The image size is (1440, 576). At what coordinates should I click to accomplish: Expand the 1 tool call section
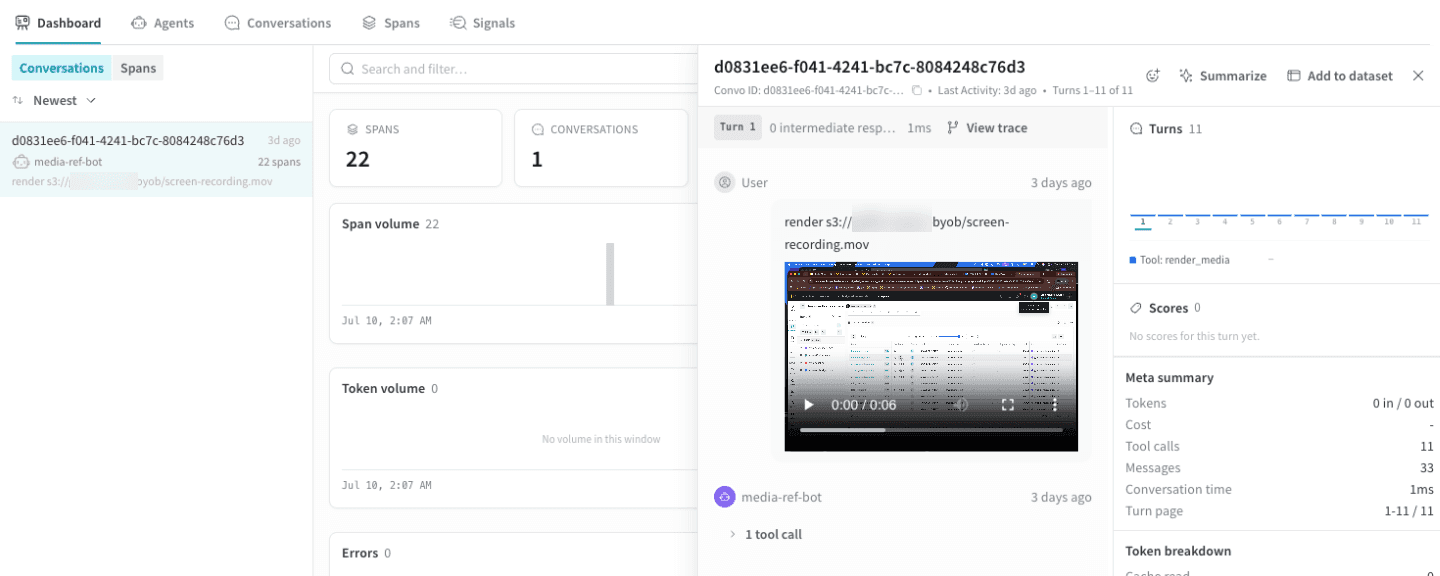coord(766,535)
